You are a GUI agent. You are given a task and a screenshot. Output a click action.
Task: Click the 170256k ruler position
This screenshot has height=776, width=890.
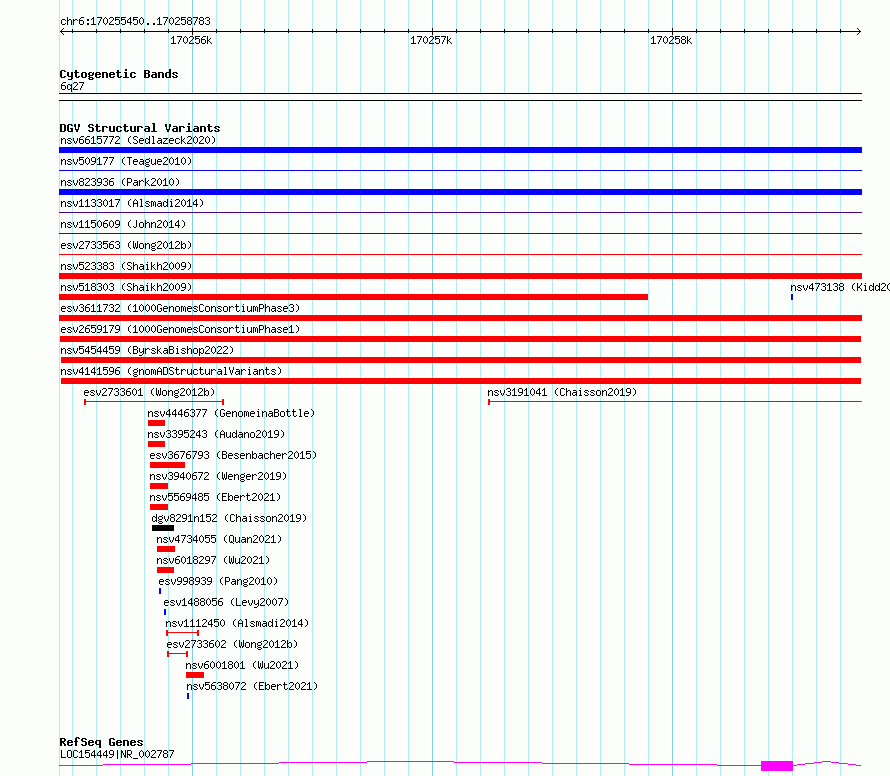pyautogui.click(x=191, y=40)
